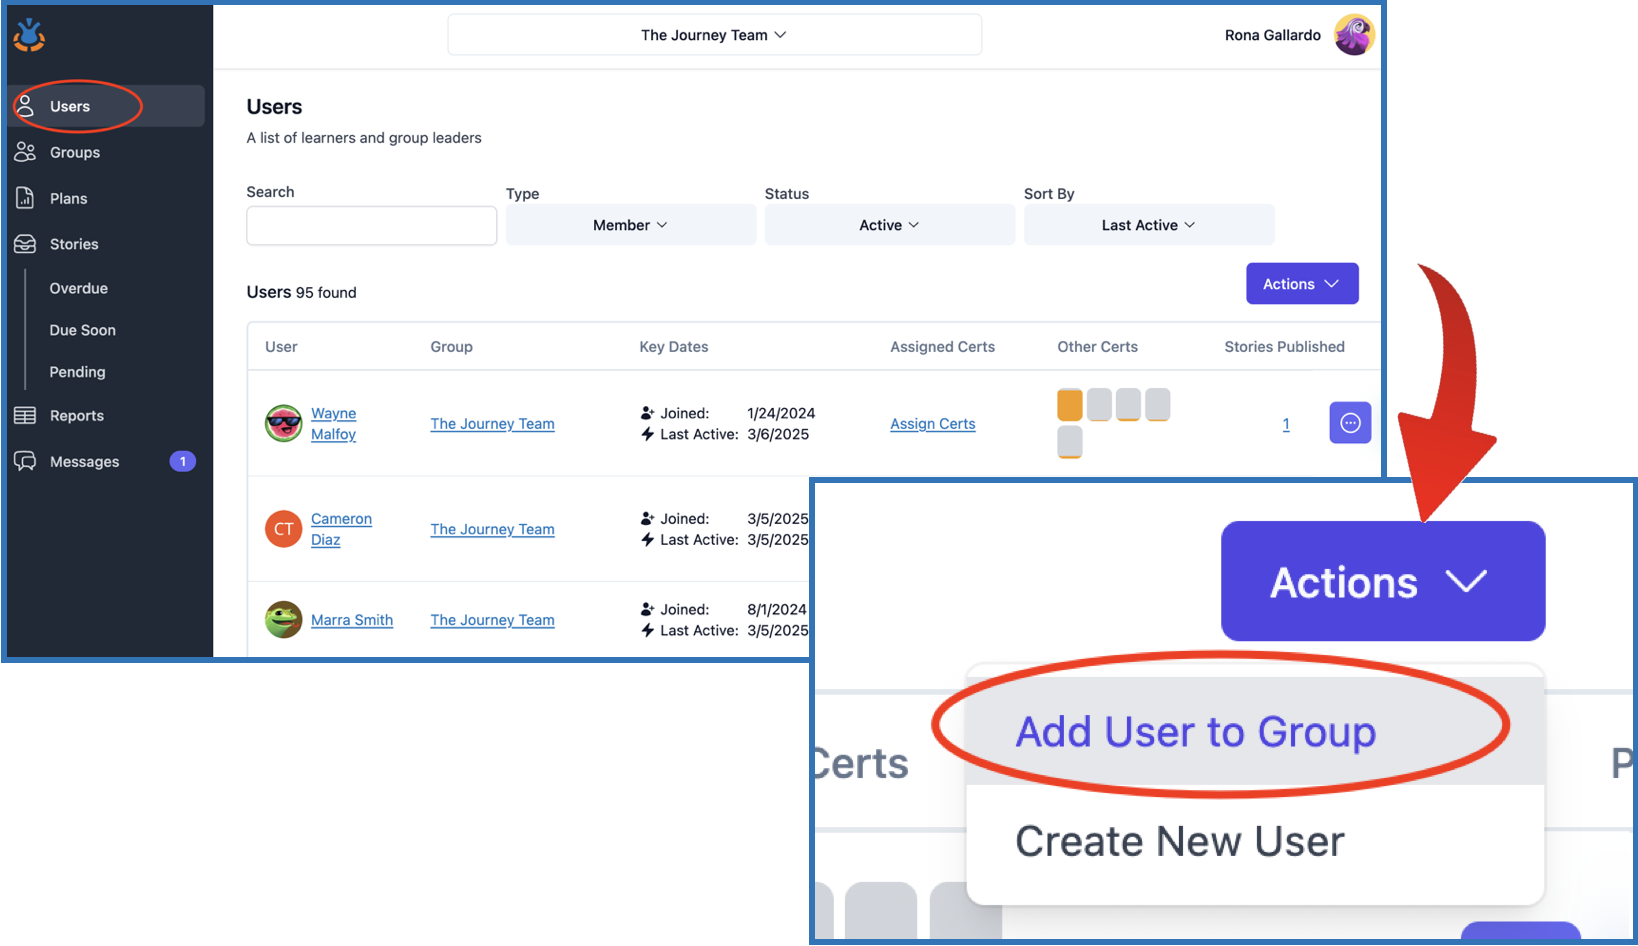This screenshot has width=1638, height=946.
Task: Open Messages in the sidebar
Action: tap(84, 461)
